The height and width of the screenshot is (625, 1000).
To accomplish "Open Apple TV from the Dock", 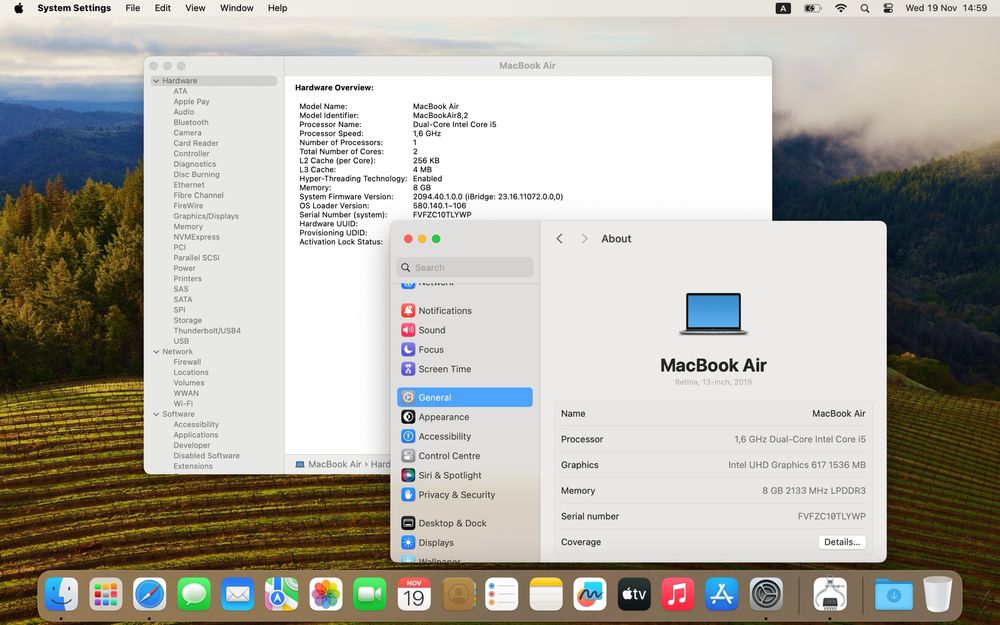I will (634, 594).
